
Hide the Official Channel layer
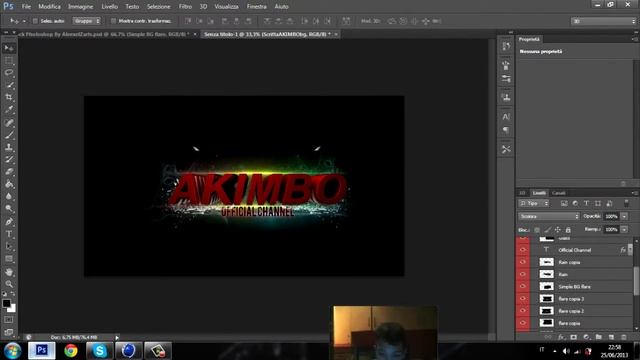point(522,250)
